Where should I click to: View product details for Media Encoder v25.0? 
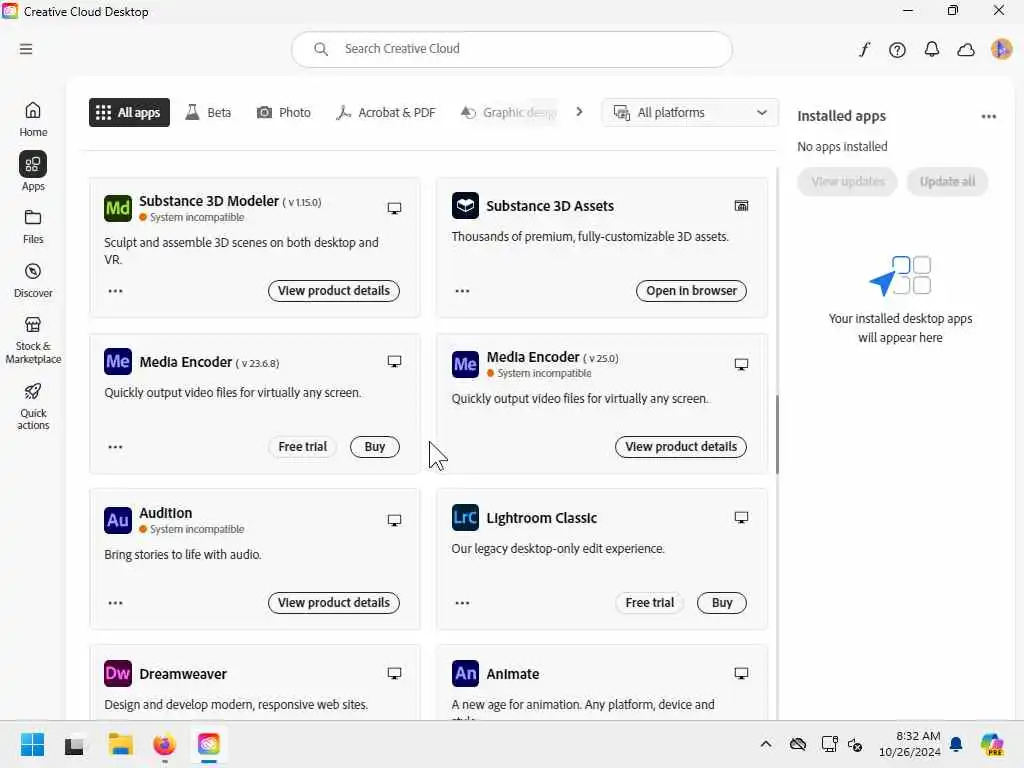click(681, 447)
